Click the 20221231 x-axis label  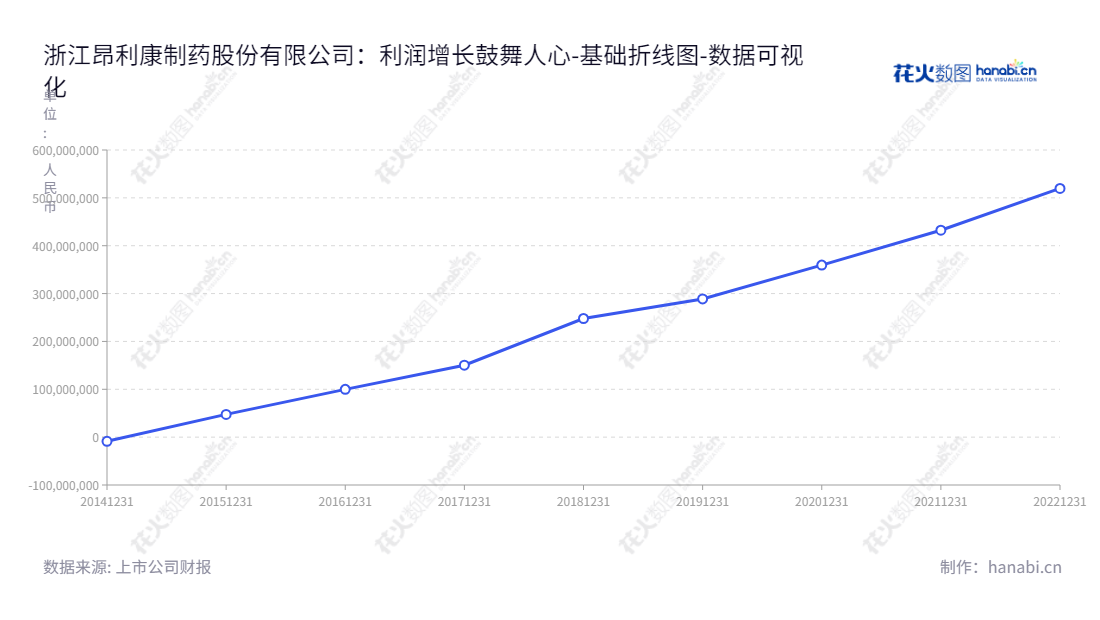tap(1059, 501)
